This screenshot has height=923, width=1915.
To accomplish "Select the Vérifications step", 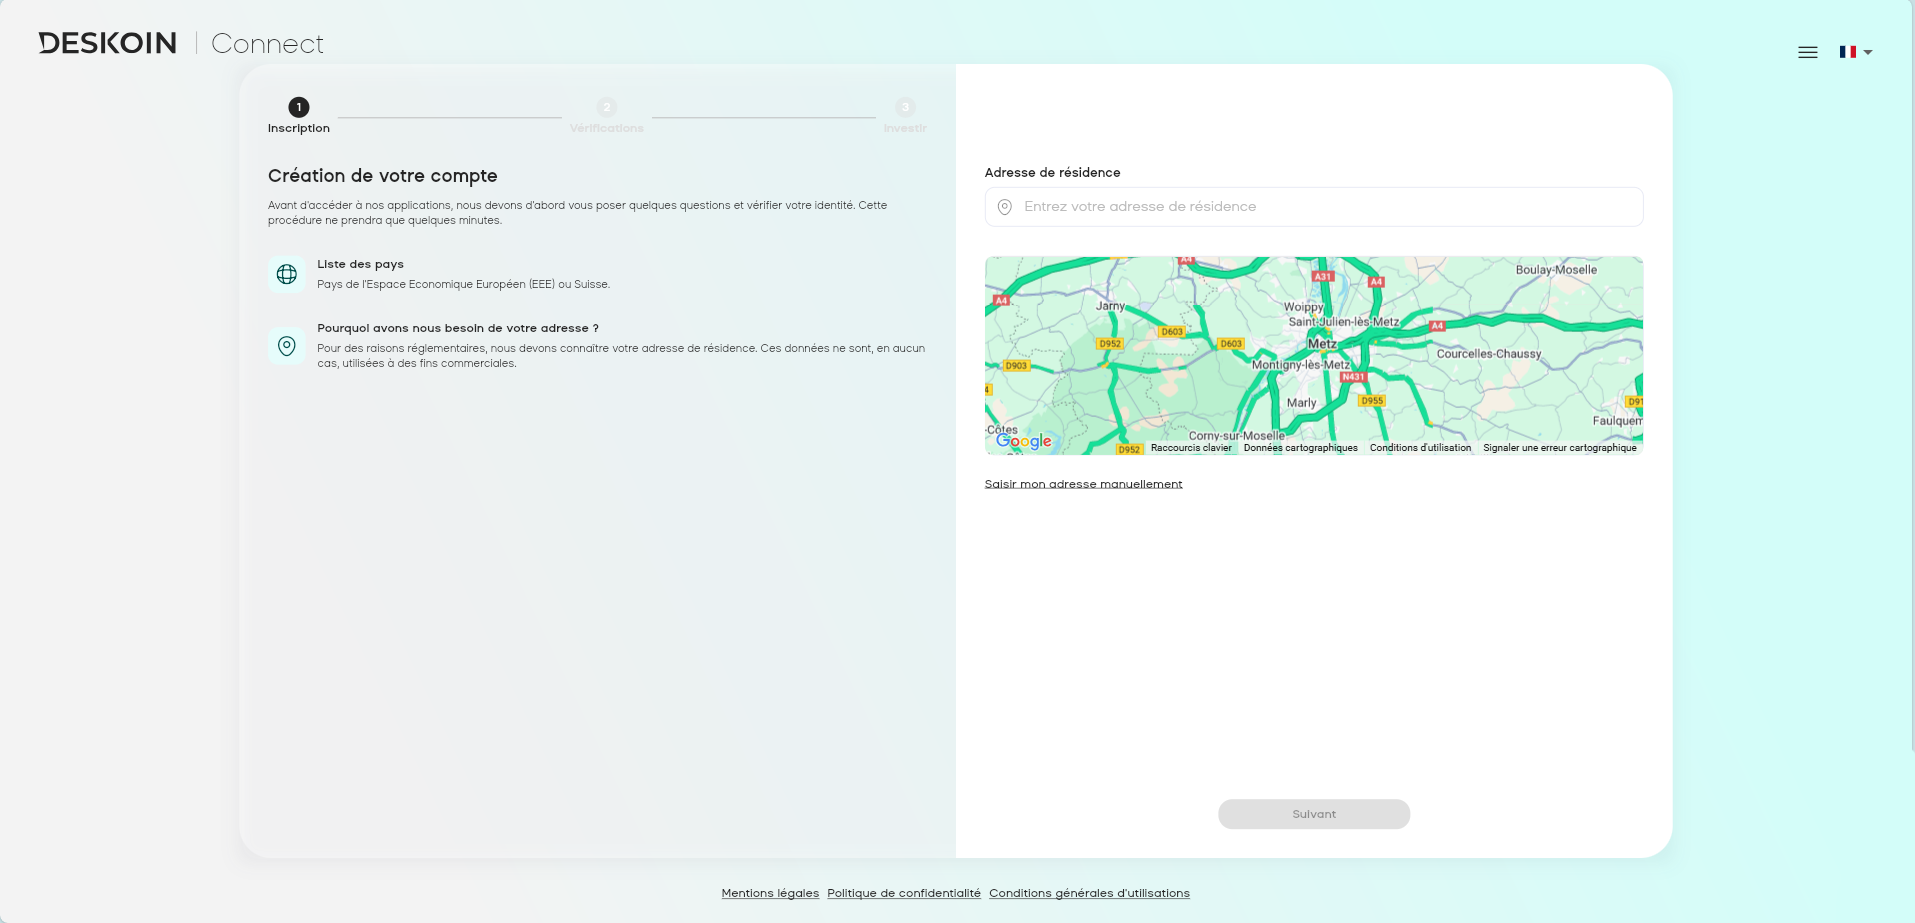I will [x=606, y=107].
